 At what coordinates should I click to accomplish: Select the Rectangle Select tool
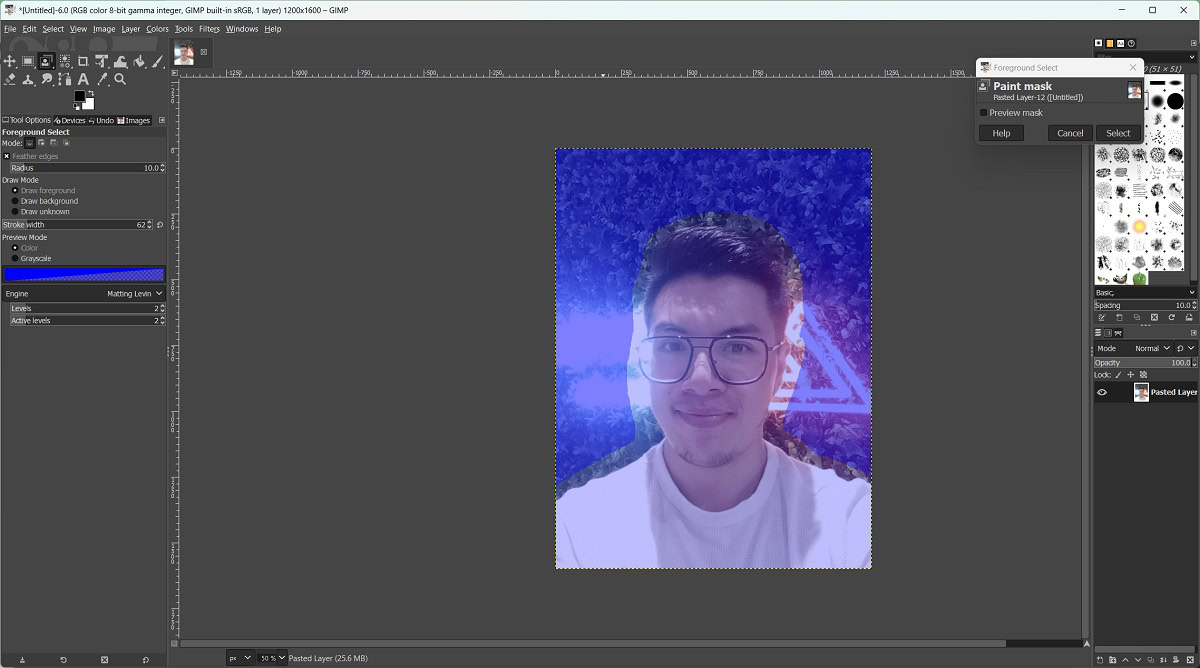28,62
